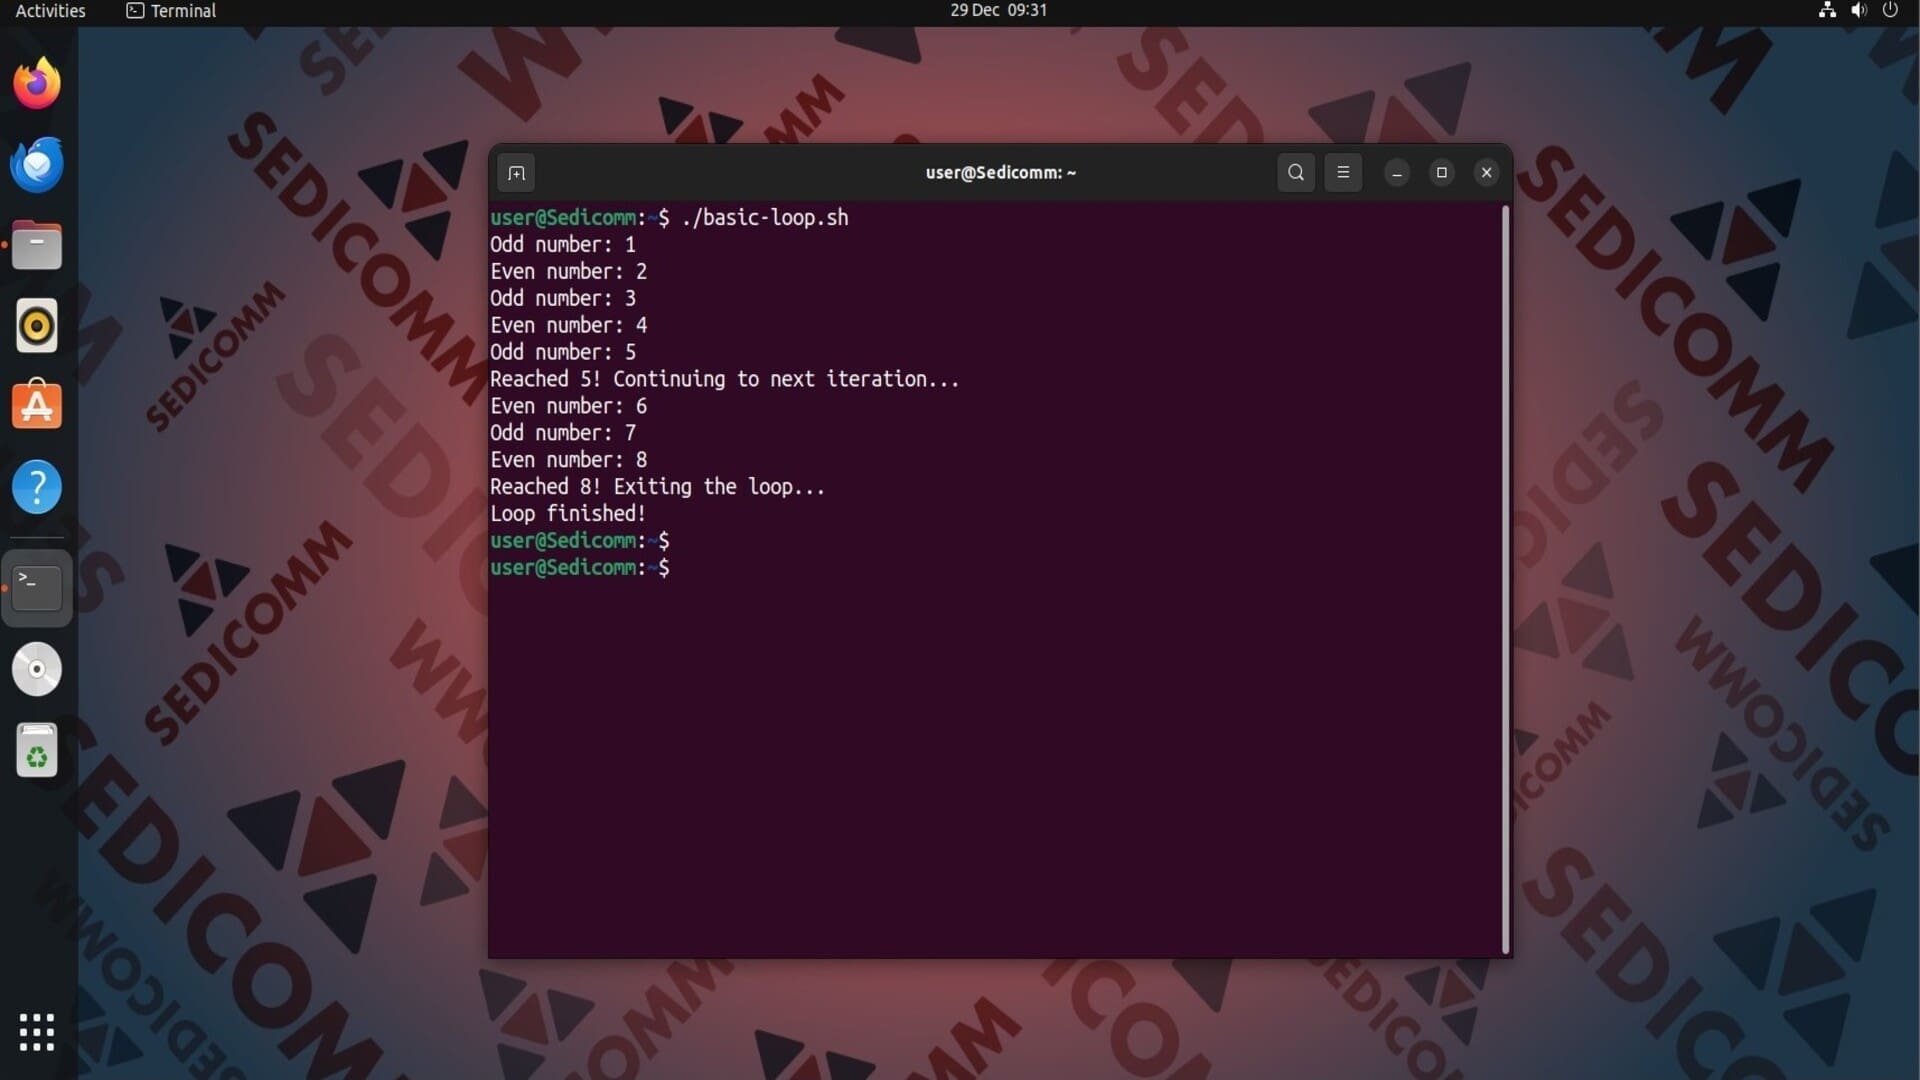Click the terminal search icon

1295,172
